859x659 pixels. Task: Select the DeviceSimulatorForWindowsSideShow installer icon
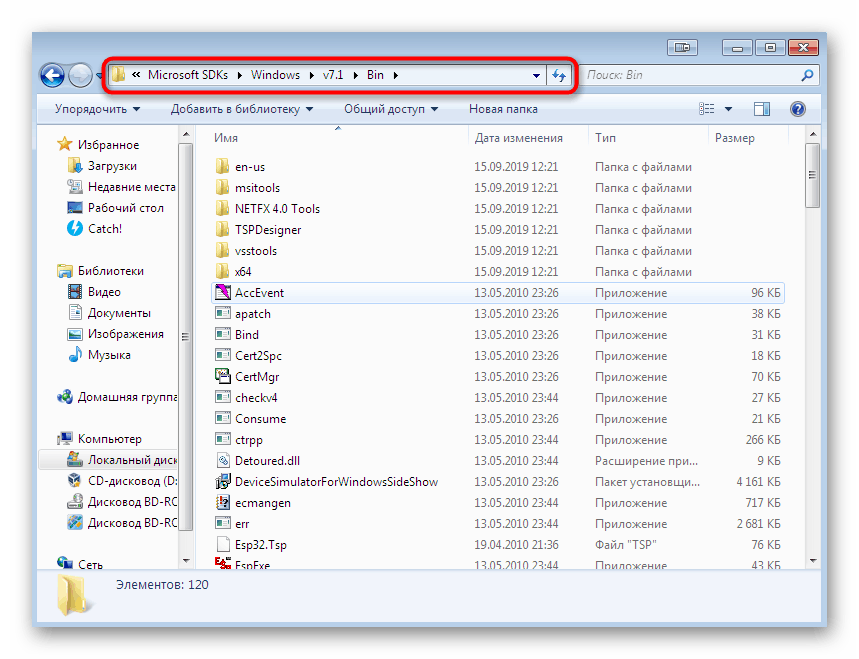[x=222, y=482]
